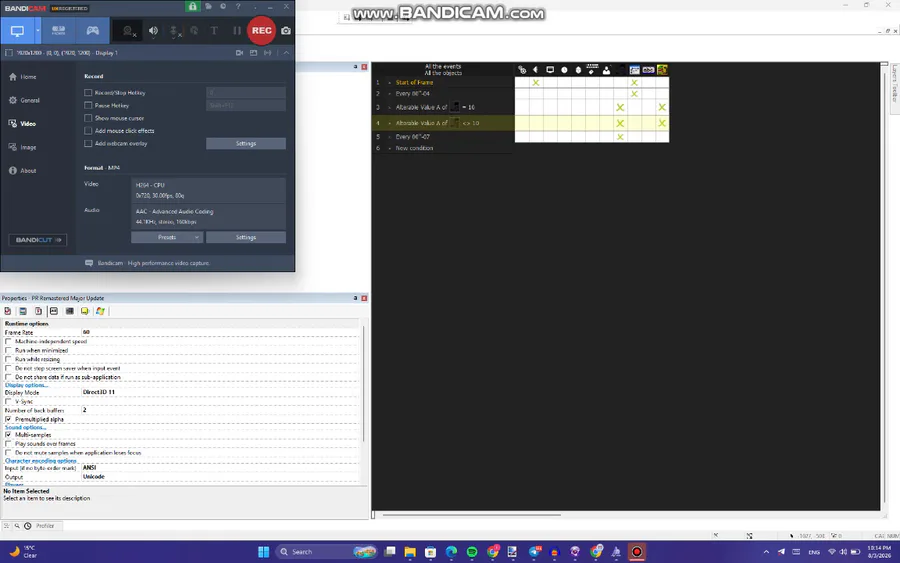
Task: Select Bandicam screen recording mode
Action: [17, 30]
